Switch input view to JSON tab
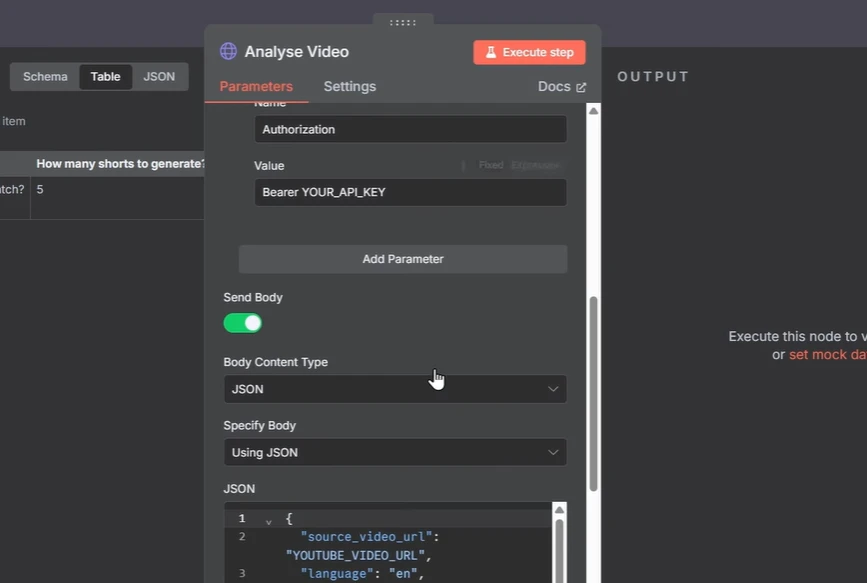Viewport: 867px width, 583px height. (159, 76)
